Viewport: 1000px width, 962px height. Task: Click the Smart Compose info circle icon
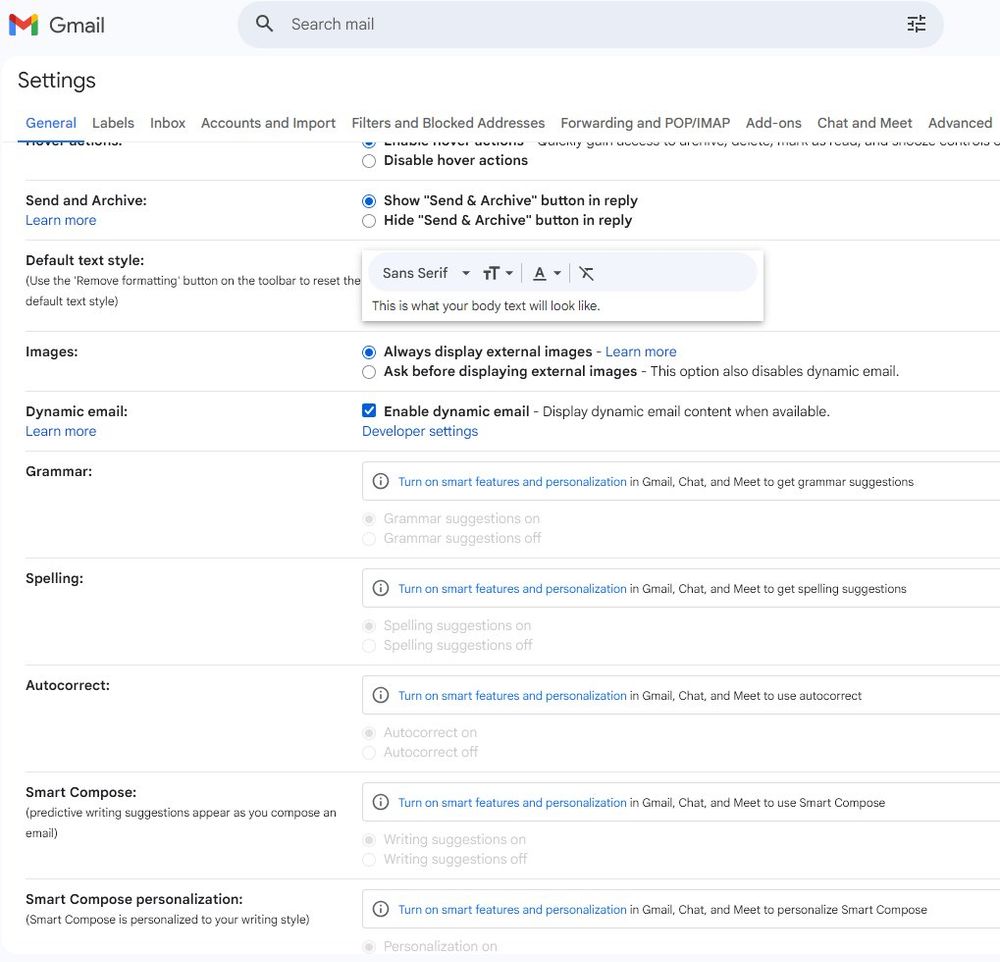[380, 802]
